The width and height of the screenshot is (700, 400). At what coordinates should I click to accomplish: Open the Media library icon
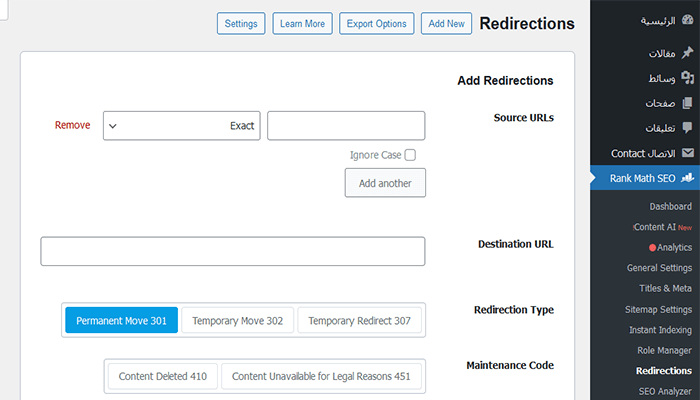click(x=687, y=77)
